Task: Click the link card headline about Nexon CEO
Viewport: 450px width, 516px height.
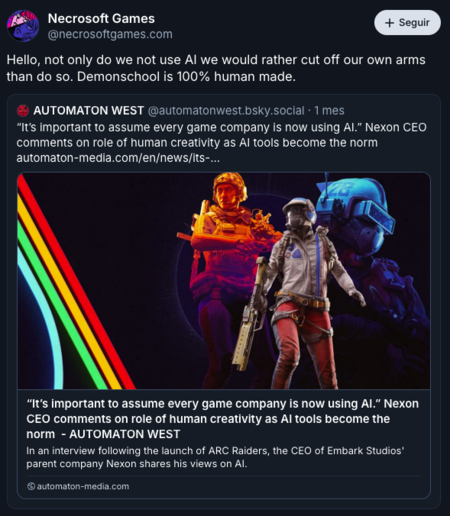Action: click(x=222, y=419)
